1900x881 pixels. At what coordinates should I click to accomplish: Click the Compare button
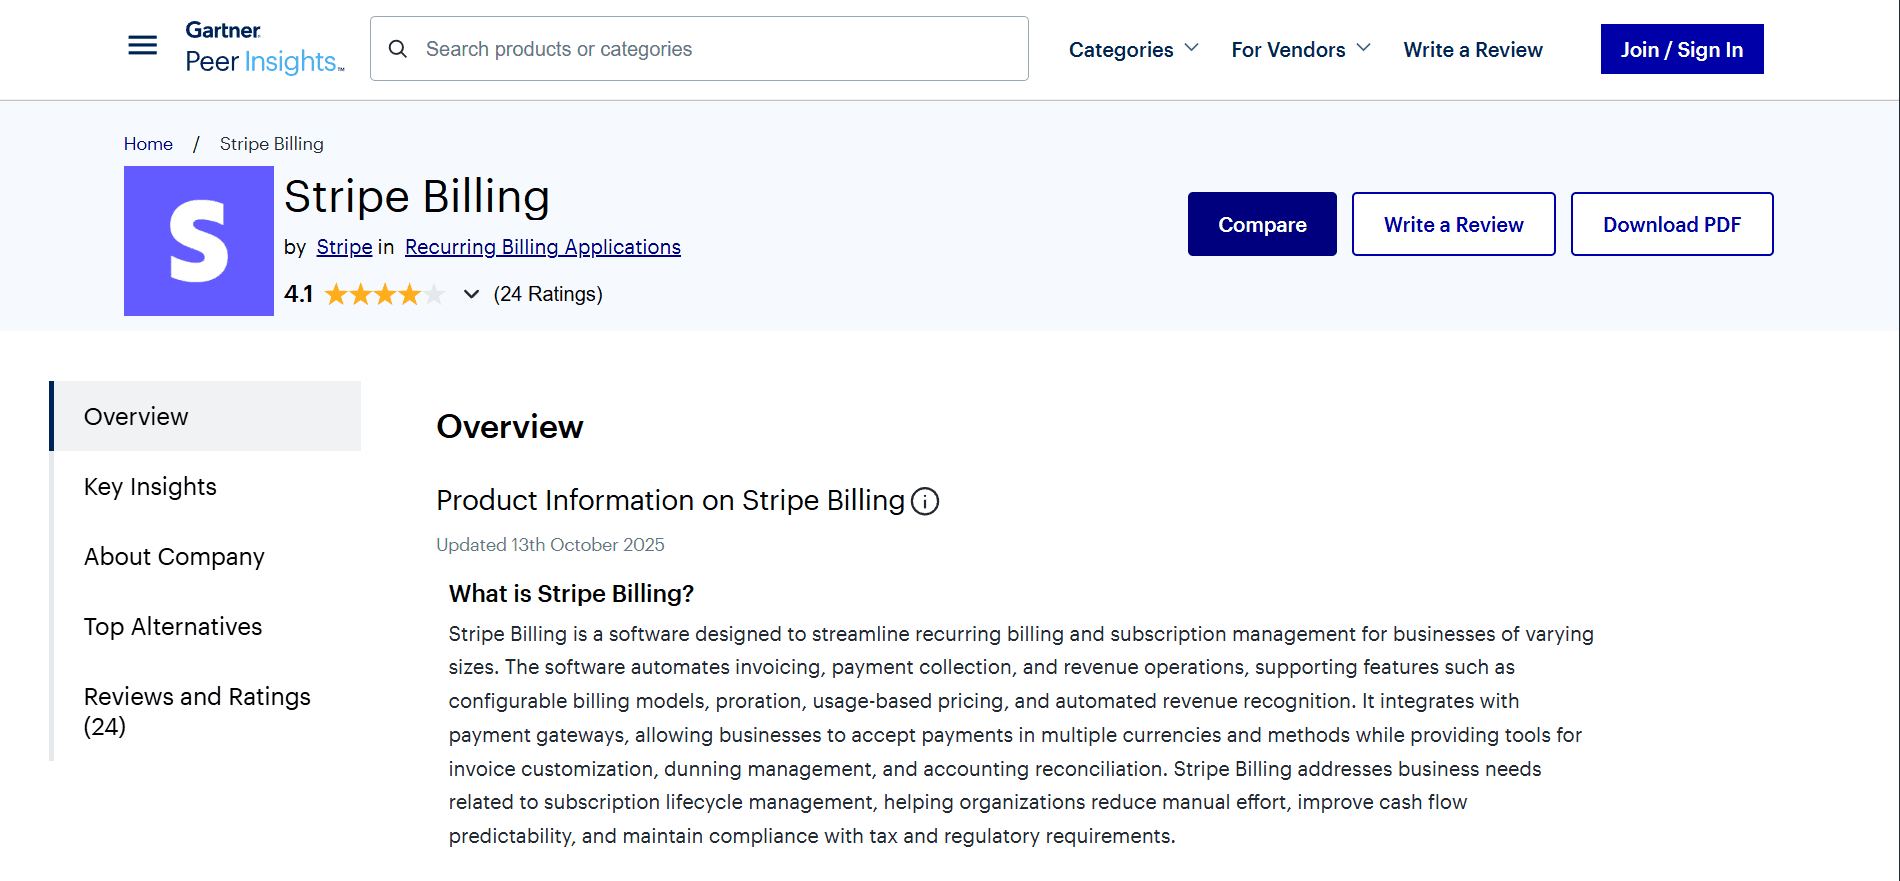coord(1262,224)
